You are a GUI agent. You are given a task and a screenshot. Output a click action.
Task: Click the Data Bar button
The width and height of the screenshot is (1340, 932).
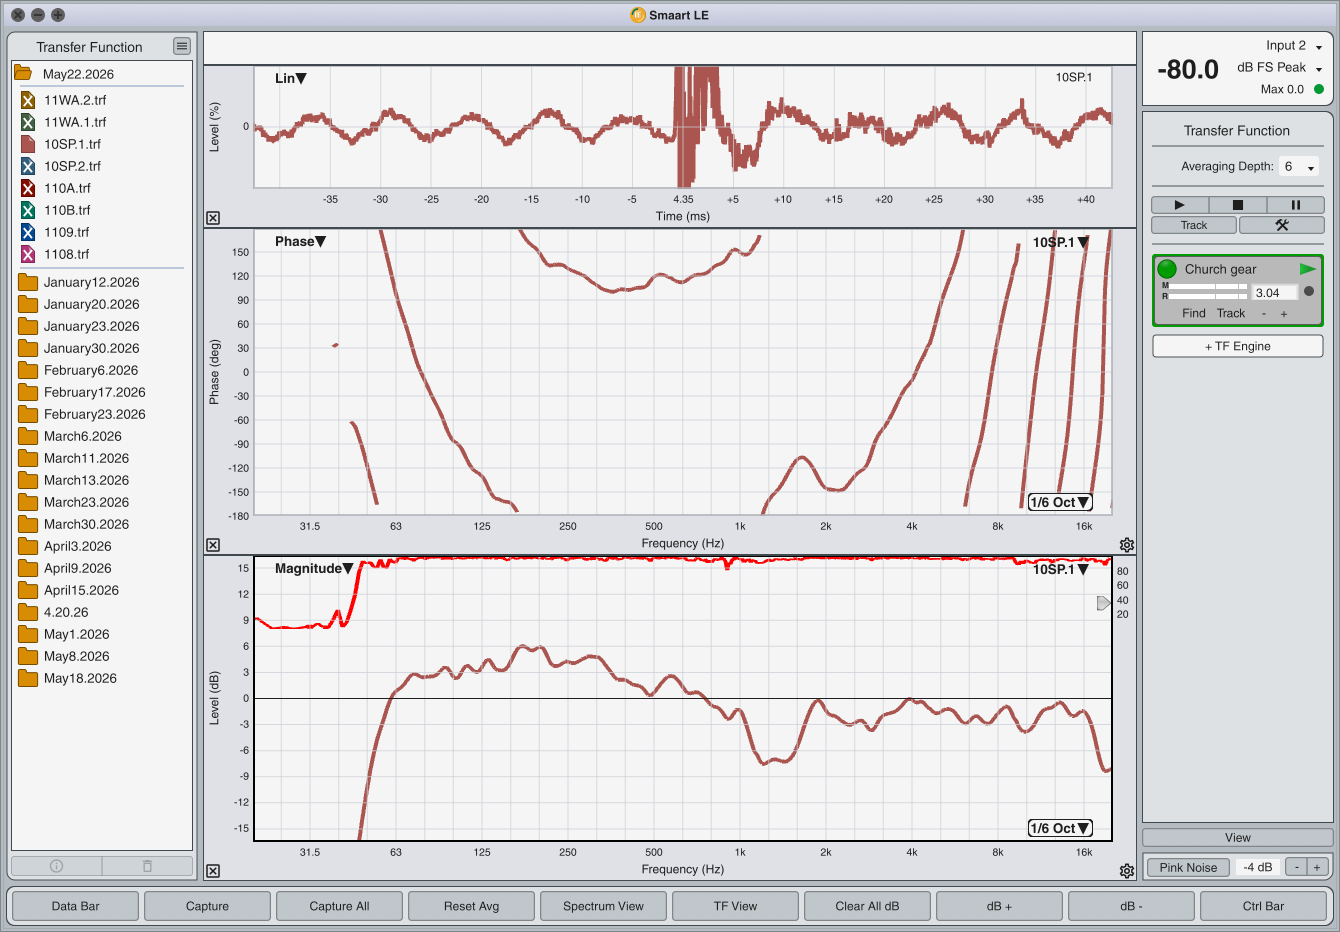click(x=76, y=906)
